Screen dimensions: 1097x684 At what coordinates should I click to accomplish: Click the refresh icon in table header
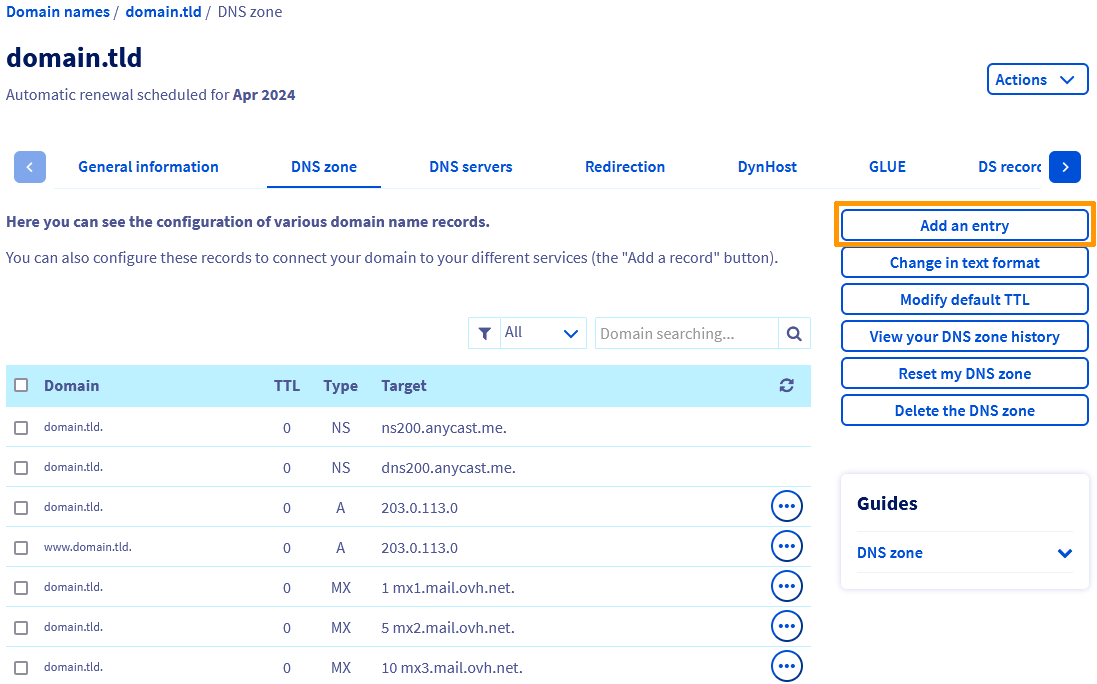tap(786, 386)
